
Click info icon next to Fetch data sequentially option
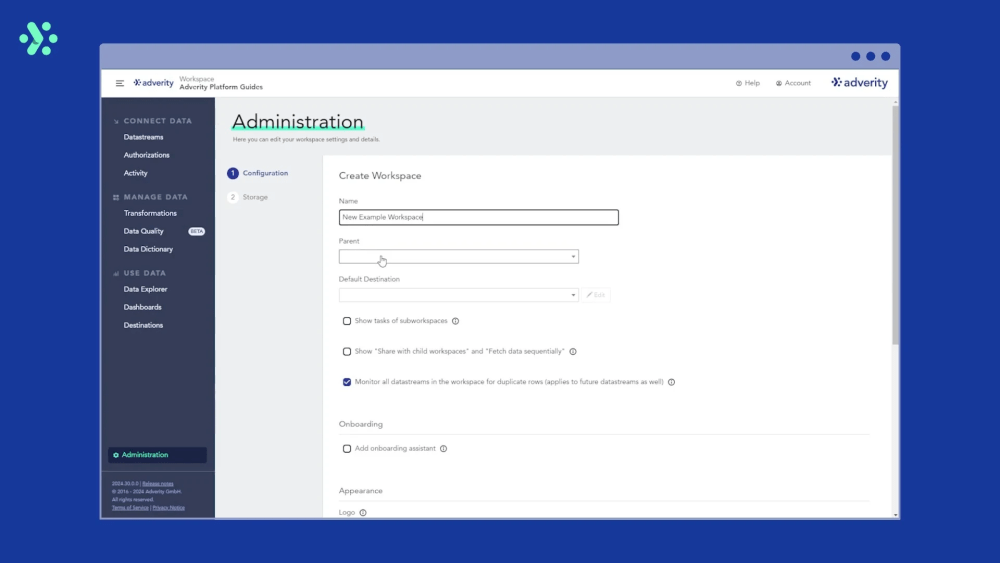[573, 351]
